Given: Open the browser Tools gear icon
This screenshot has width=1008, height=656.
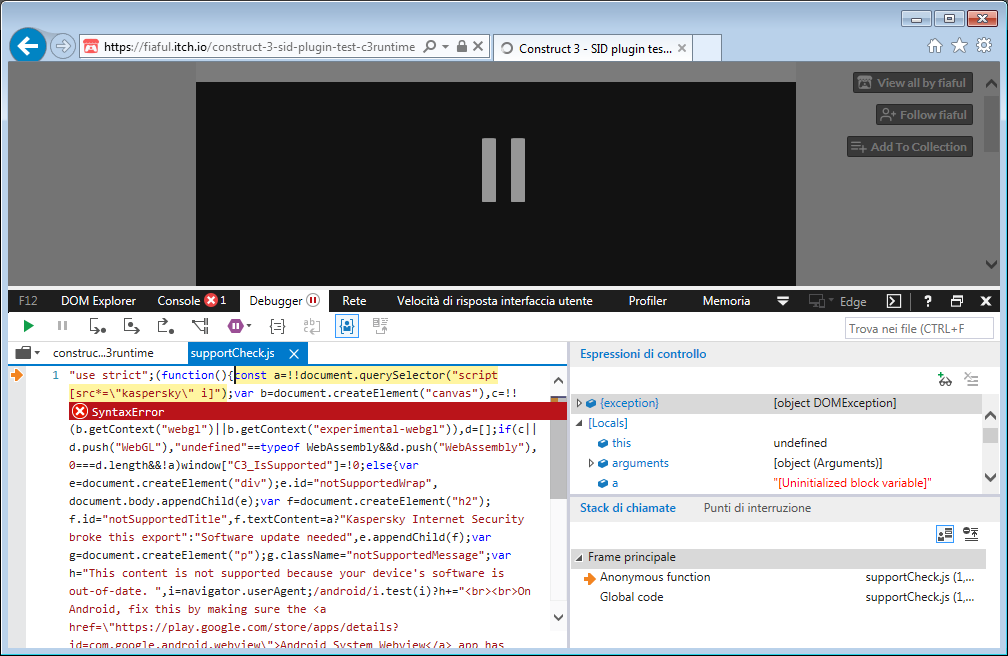Looking at the screenshot, I should [984, 46].
